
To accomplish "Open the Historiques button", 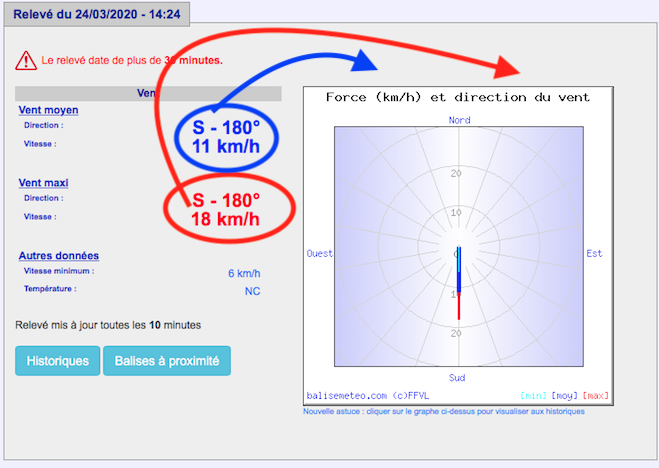I will pos(58,361).
